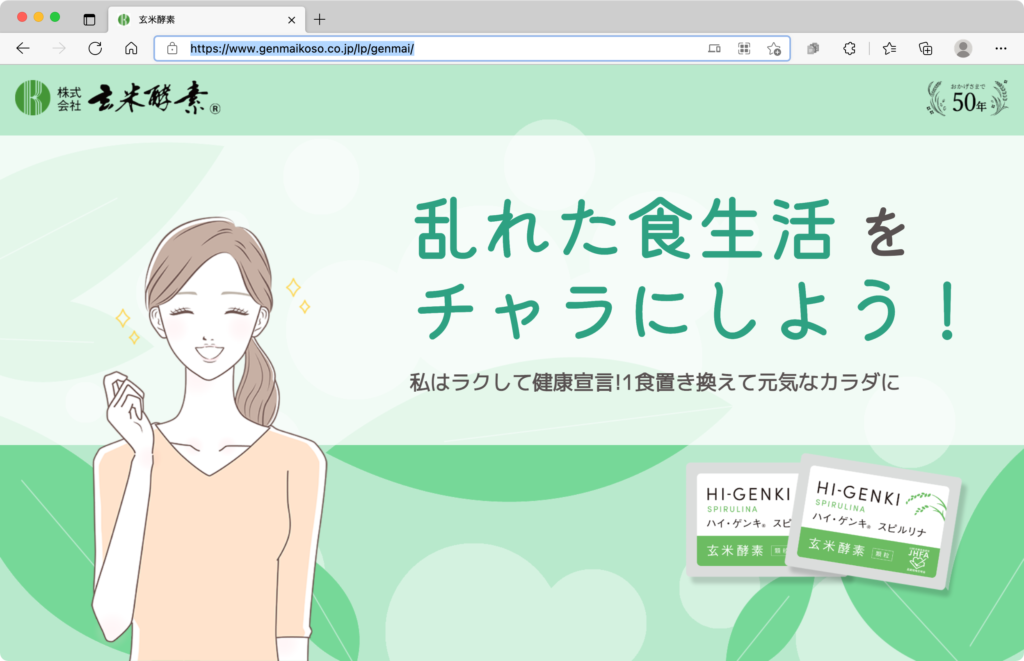The height and width of the screenshot is (661, 1024).
Task: Close the 玄米酵素 tab
Action: pyautogui.click(x=292, y=19)
